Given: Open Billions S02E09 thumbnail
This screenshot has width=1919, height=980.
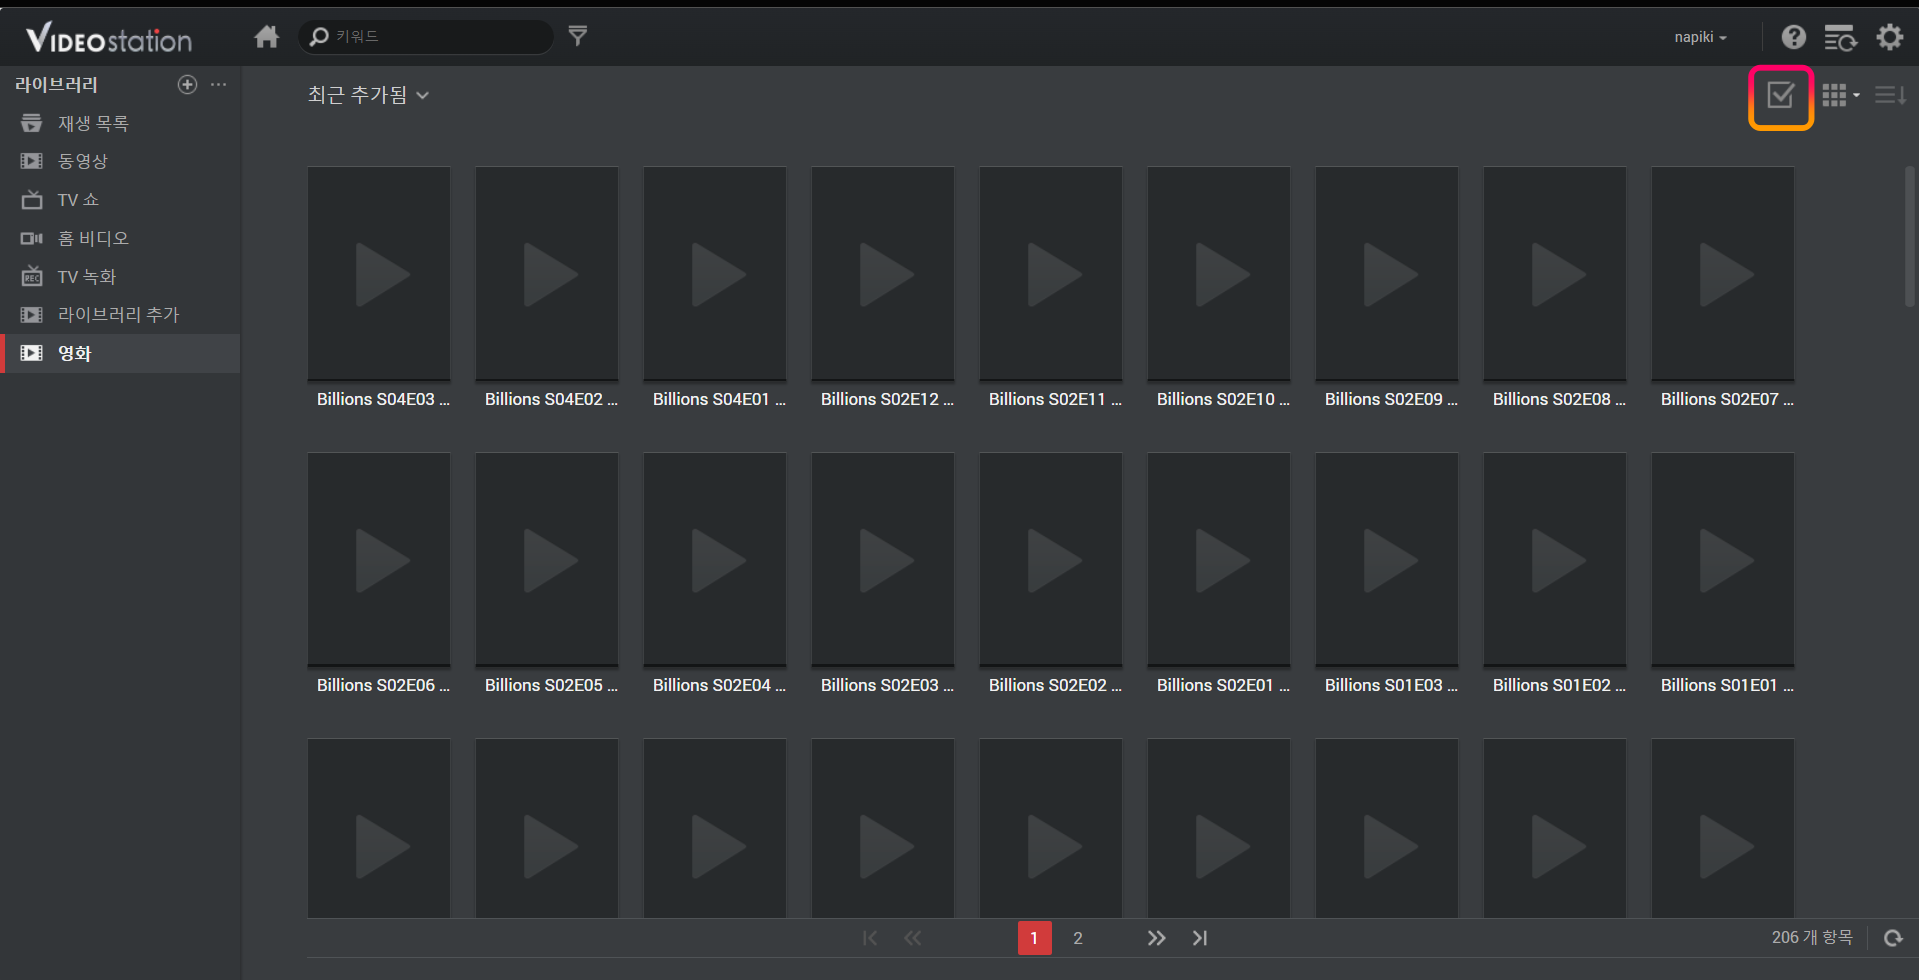Looking at the screenshot, I should coord(1387,274).
